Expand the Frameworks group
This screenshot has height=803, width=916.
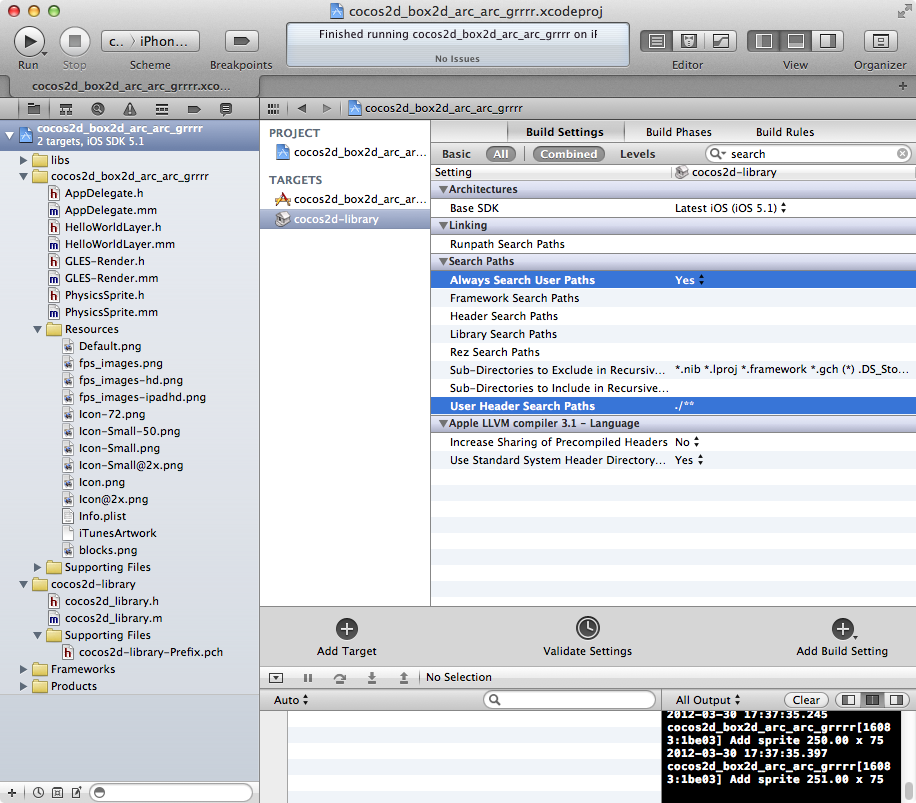tap(23, 669)
